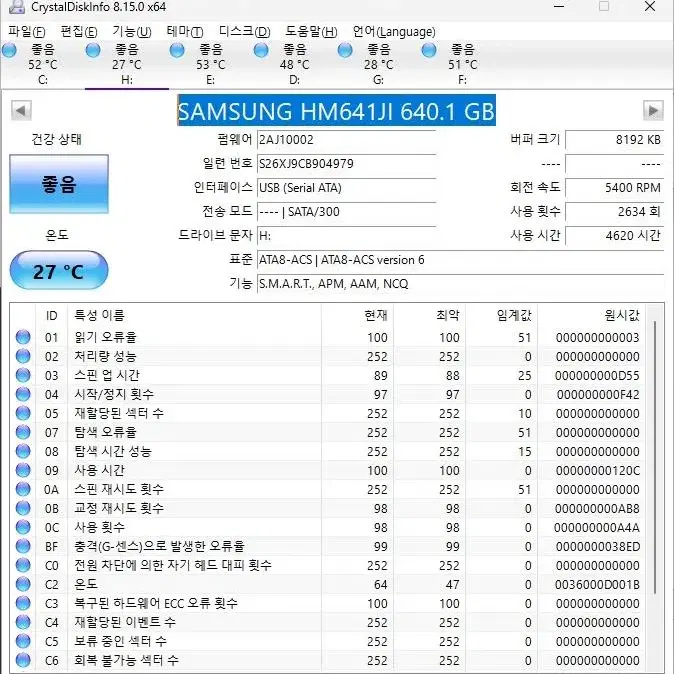Open the 편집(E) menu
Screen dimensions: 674x674
click(x=79, y=32)
